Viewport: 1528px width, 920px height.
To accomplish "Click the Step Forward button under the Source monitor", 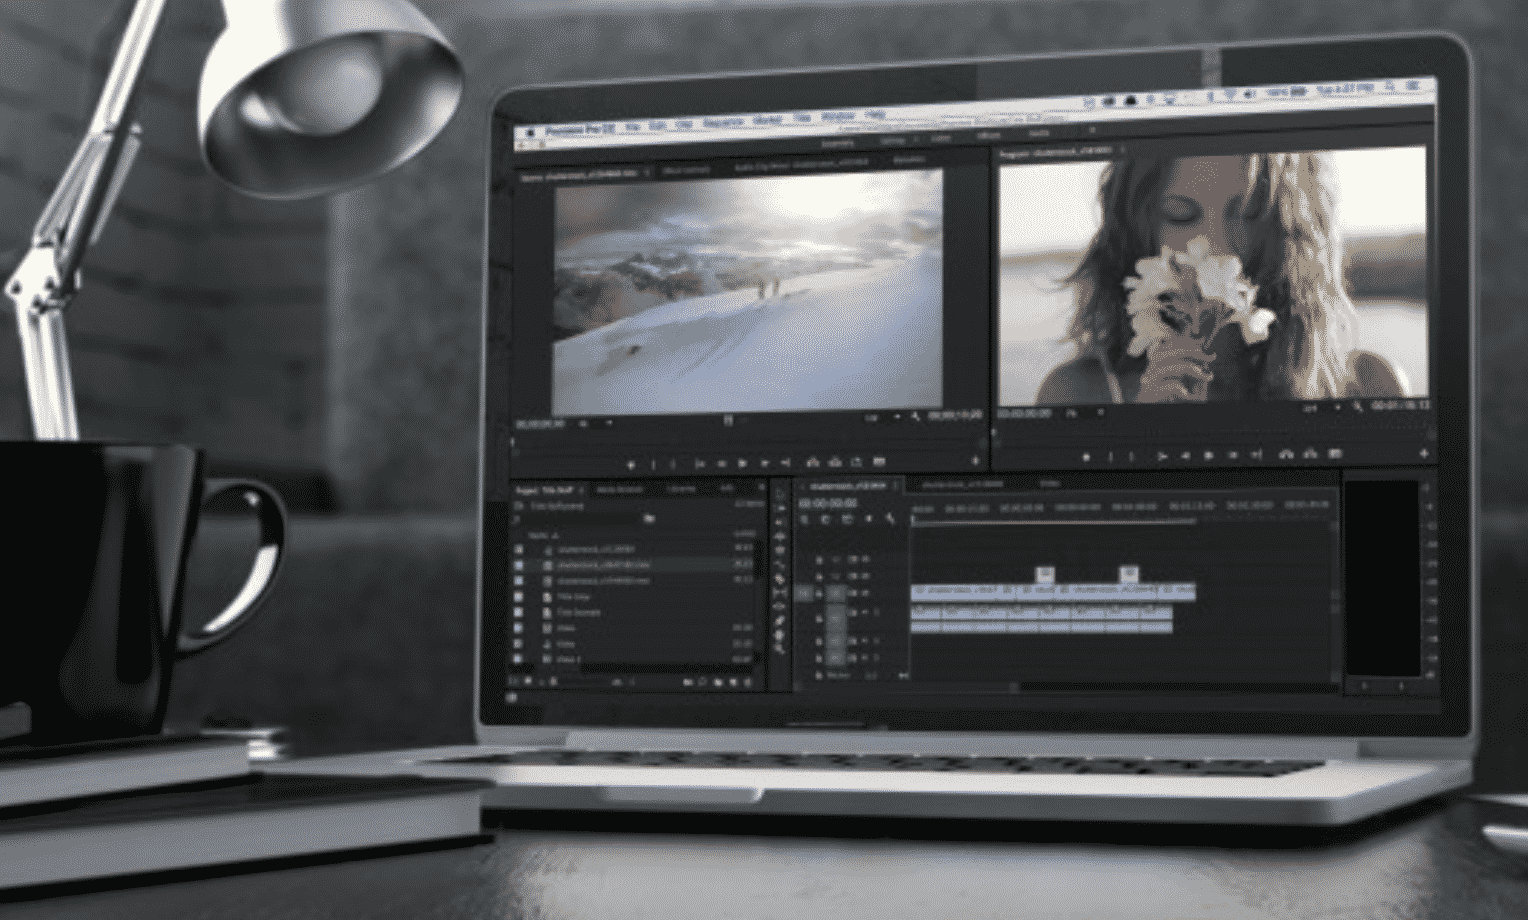I will coord(765,462).
